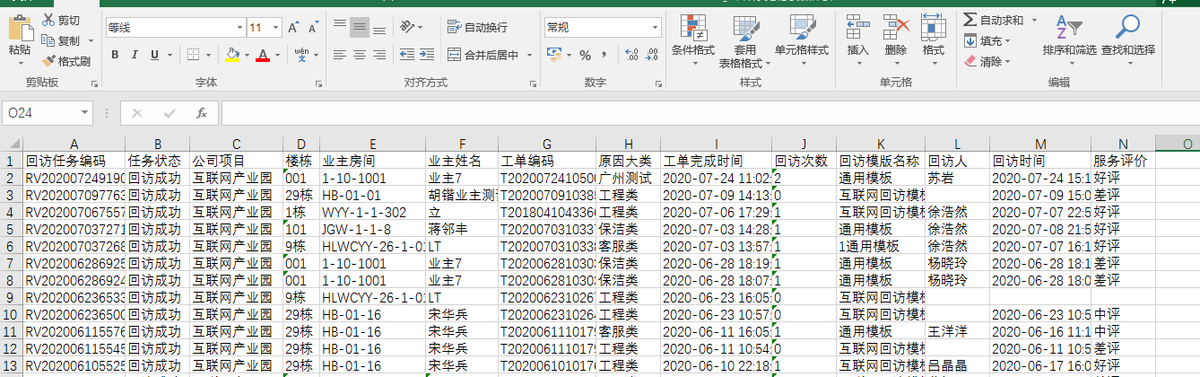Screen dimensions: 1200x377
Task: Toggle align text left
Action: (x=341, y=54)
